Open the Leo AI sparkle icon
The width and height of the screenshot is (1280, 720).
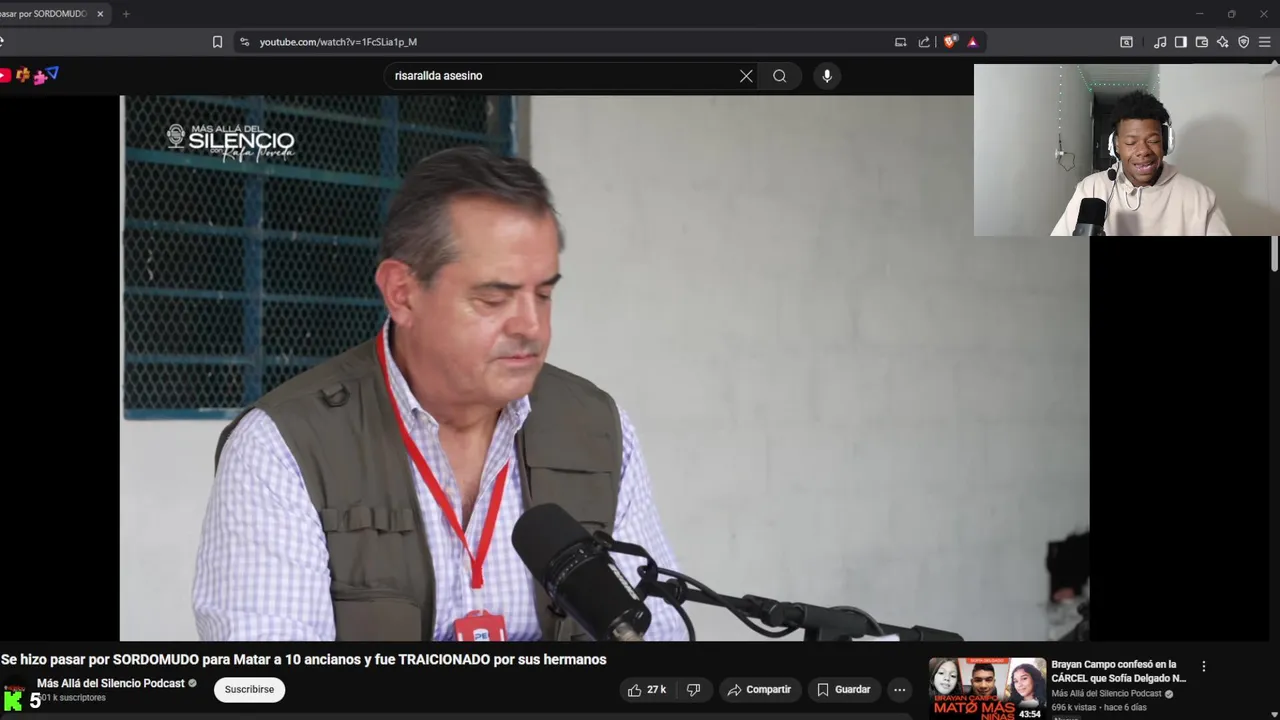coord(1222,42)
